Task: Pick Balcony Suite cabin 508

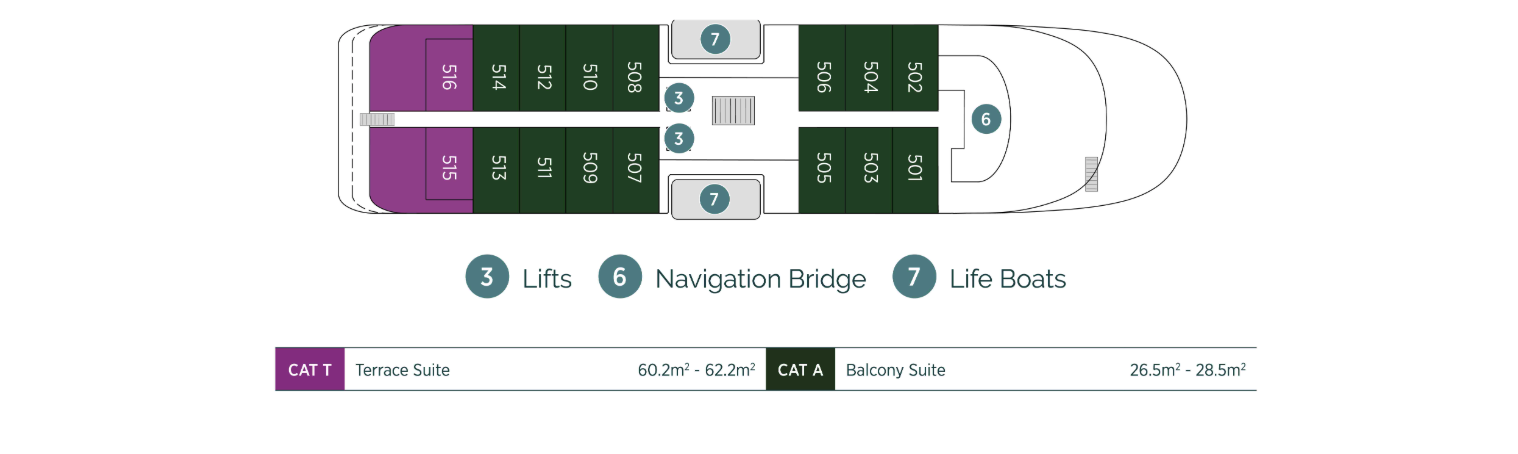Action: (x=634, y=76)
